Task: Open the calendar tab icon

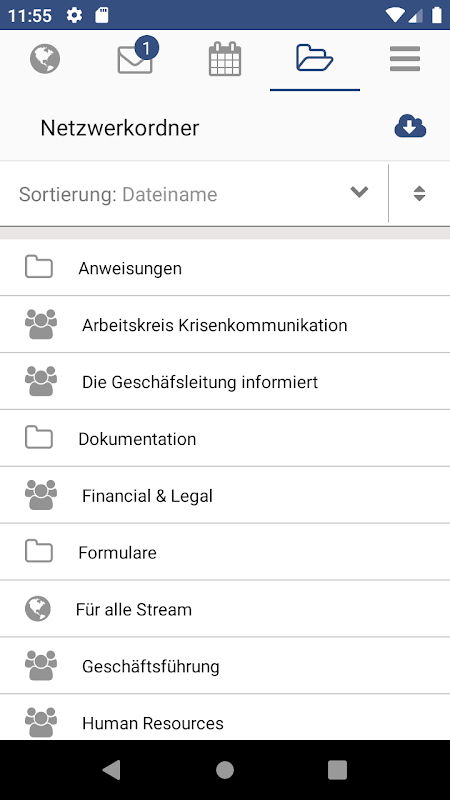Action: point(225,59)
